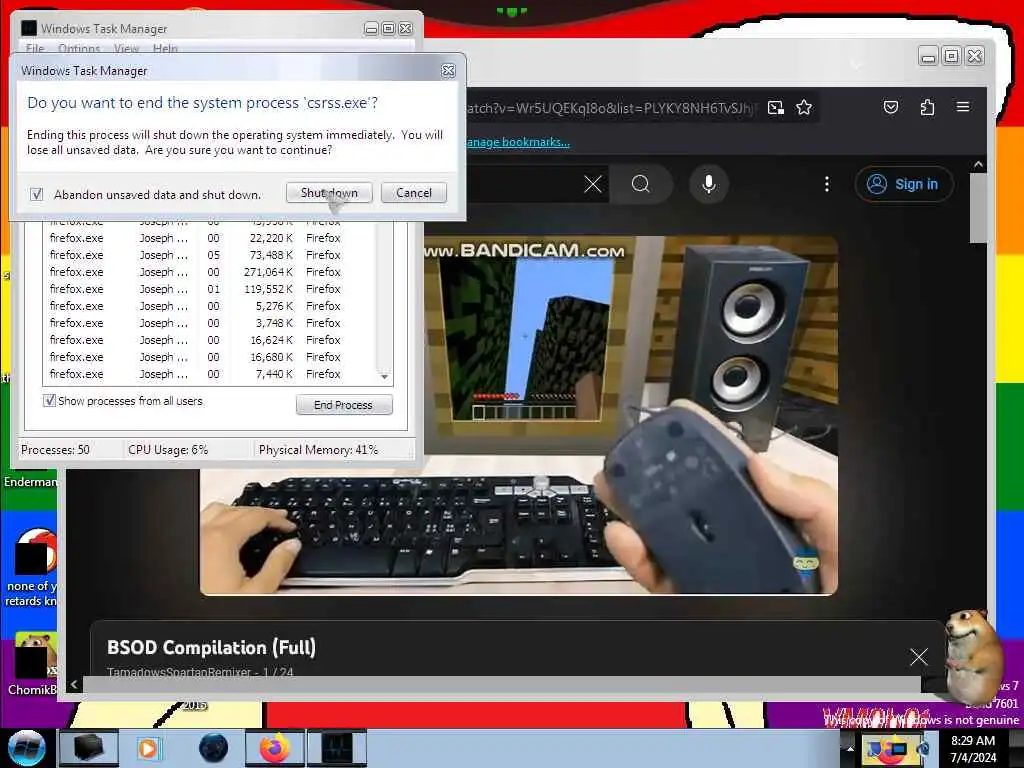The image size is (1024, 768).
Task: Open the Enderman desktop shortcut
Action: [30, 481]
